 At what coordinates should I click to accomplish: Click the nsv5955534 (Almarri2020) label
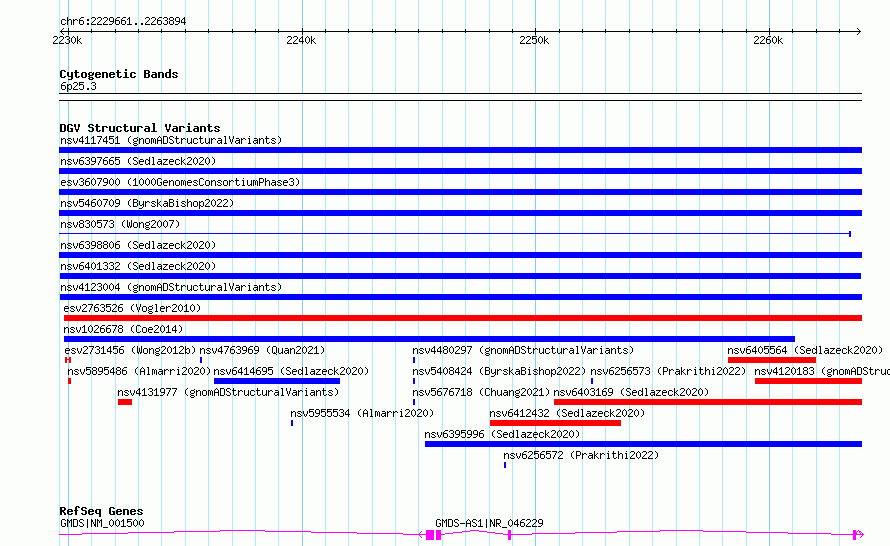(362, 413)
